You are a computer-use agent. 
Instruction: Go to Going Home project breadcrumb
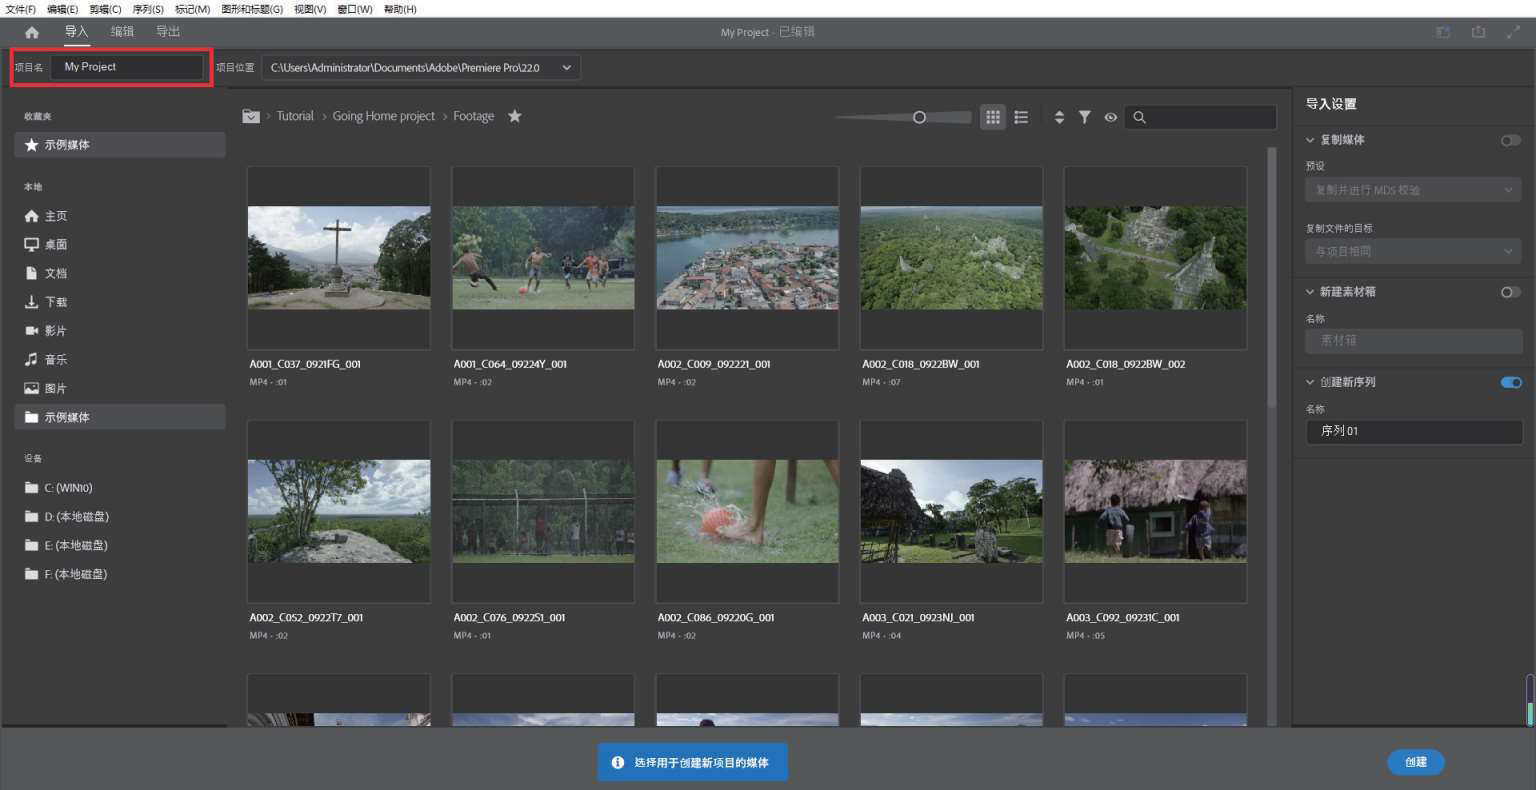(x=383, y=116)
